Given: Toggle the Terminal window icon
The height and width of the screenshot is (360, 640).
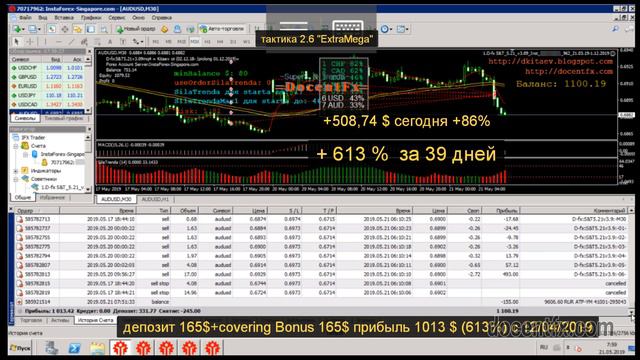Looking at the screenshot, I should coord(91,29).
